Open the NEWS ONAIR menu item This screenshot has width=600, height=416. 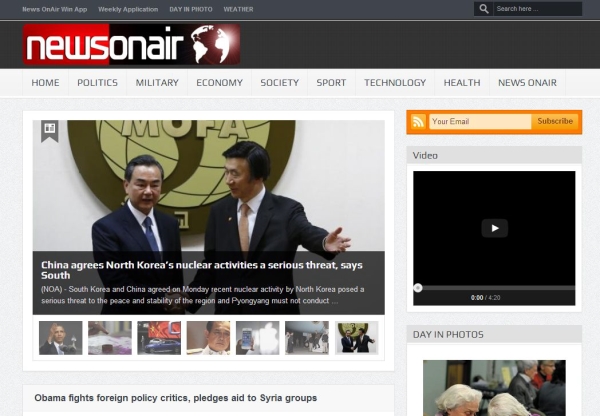(x=527, y=83)
